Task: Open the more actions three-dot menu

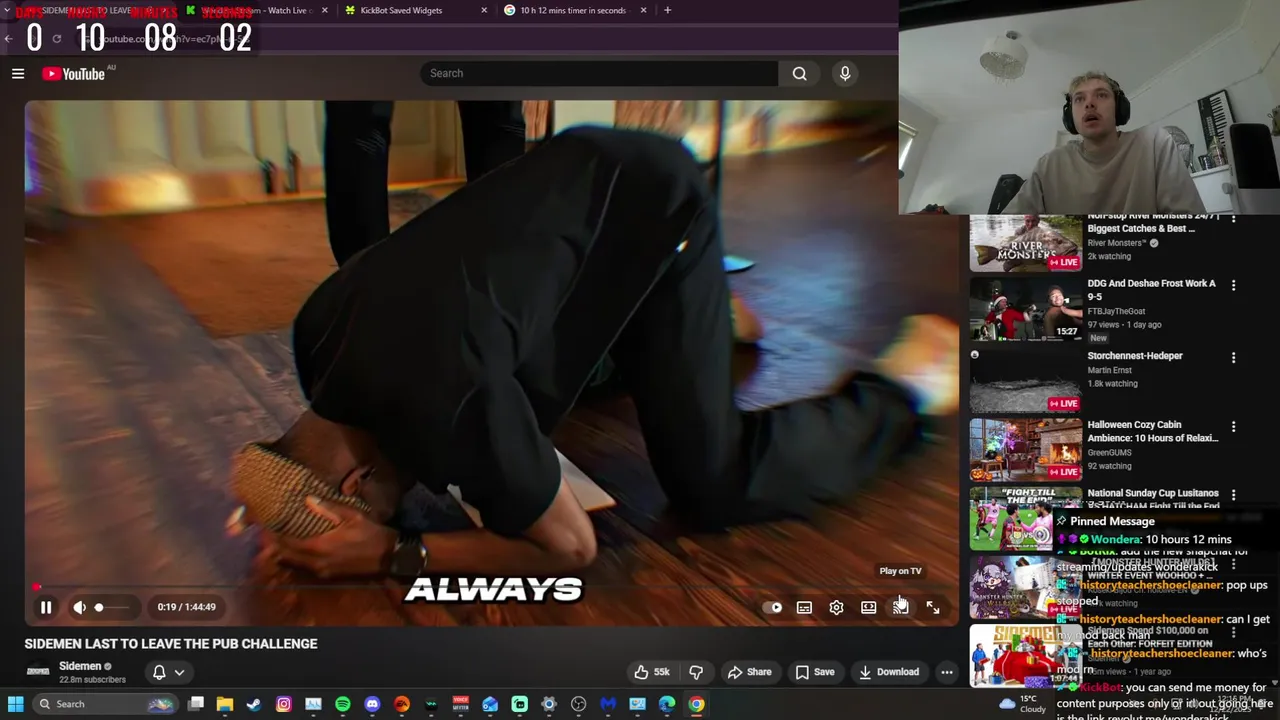Action: (x=947, y=672)
